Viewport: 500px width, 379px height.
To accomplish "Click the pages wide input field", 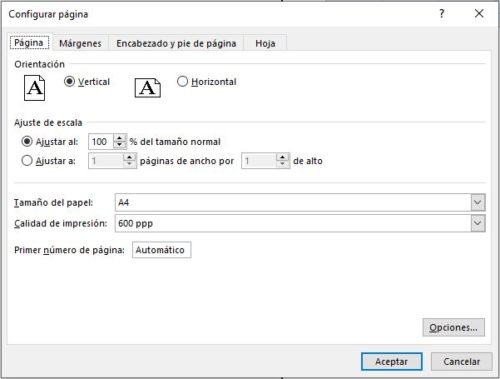I will (x=106, y=161).
